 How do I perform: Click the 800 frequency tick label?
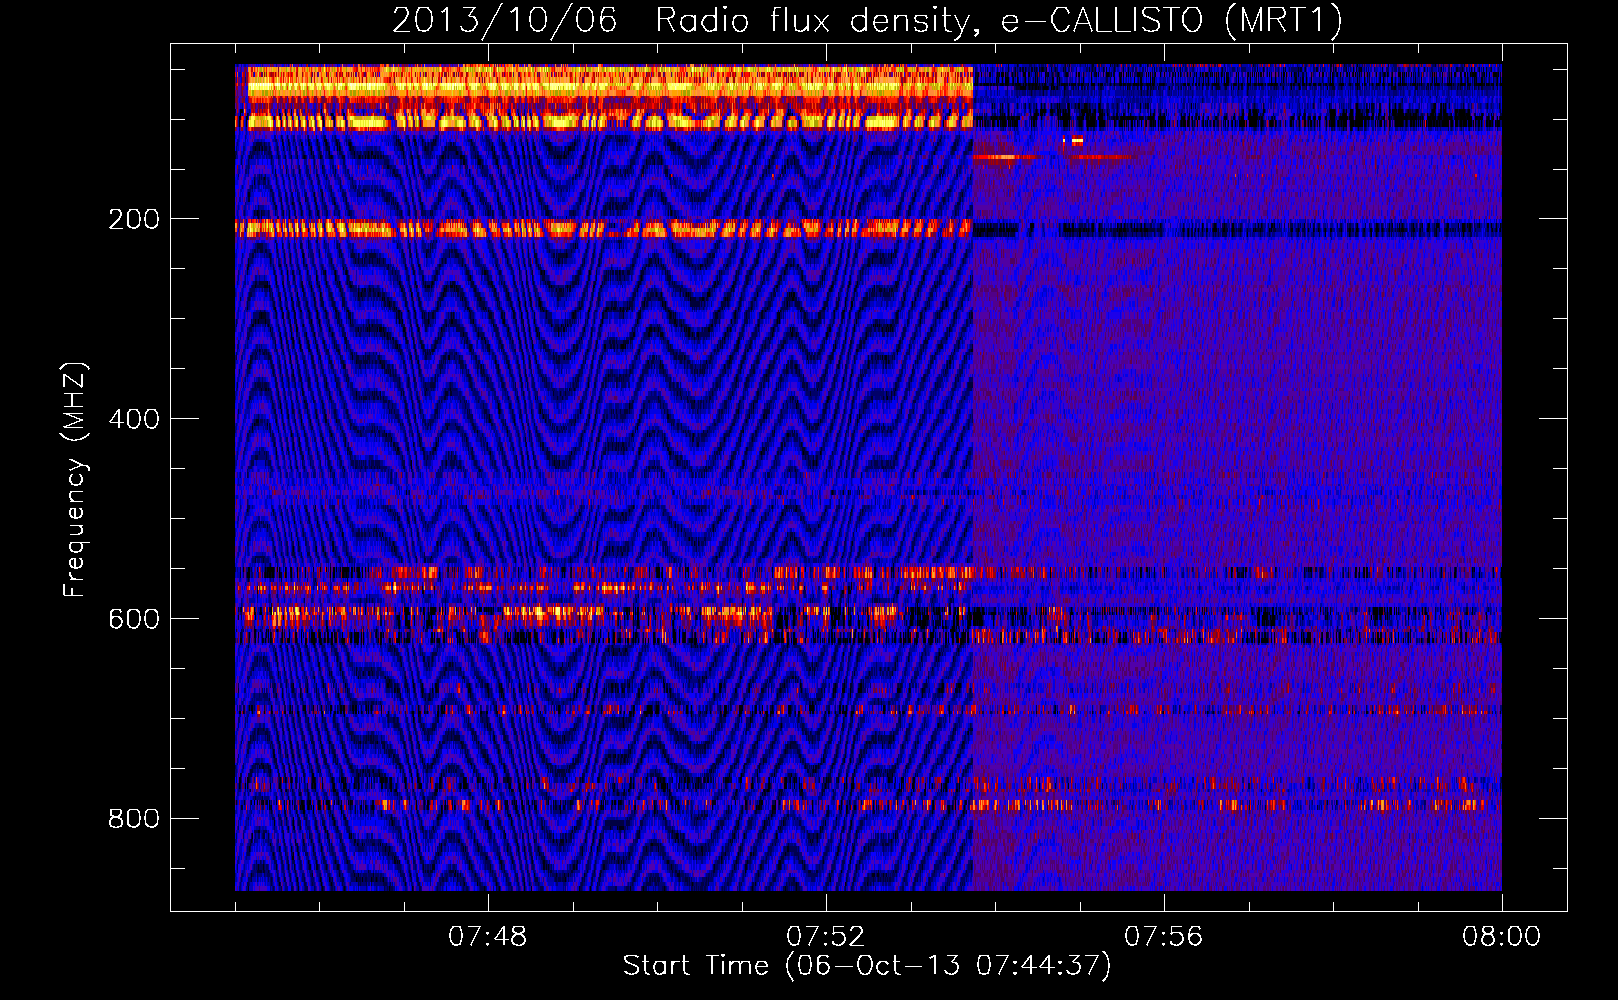[133, 819]
